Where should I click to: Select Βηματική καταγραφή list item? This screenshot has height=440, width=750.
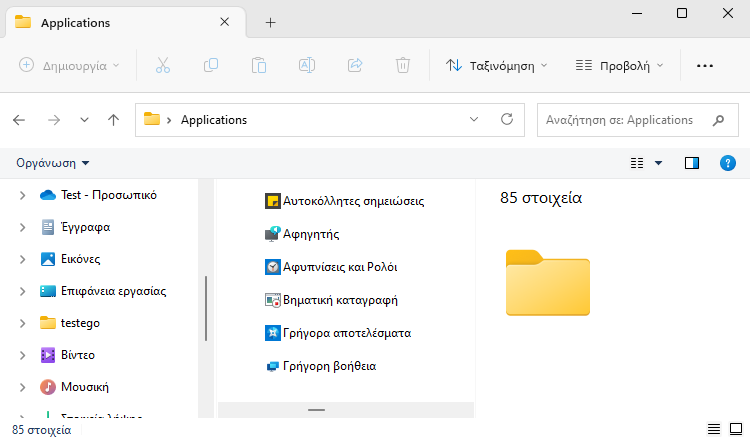click(340, 300)
